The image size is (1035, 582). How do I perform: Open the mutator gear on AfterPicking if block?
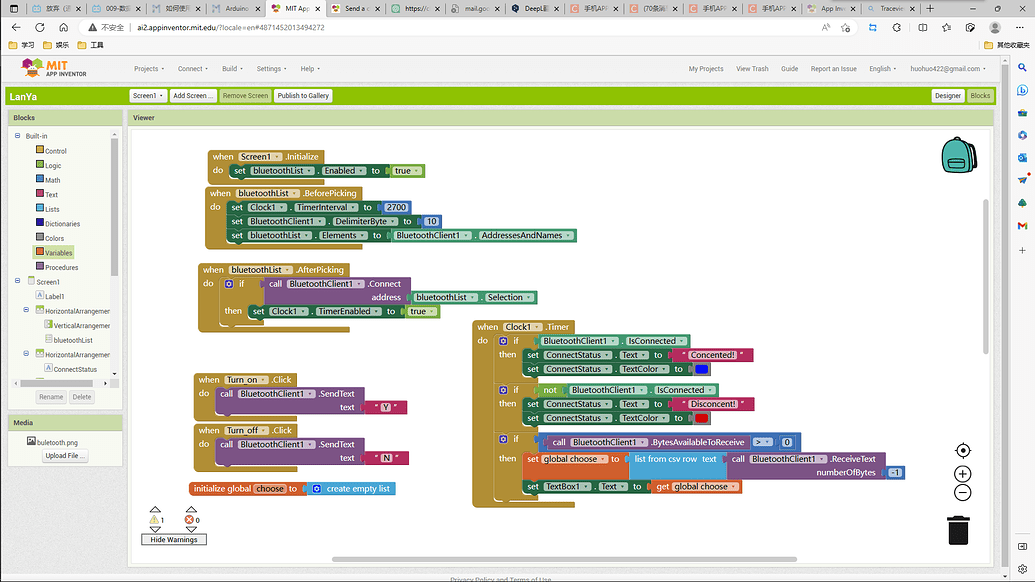[229, 284]
